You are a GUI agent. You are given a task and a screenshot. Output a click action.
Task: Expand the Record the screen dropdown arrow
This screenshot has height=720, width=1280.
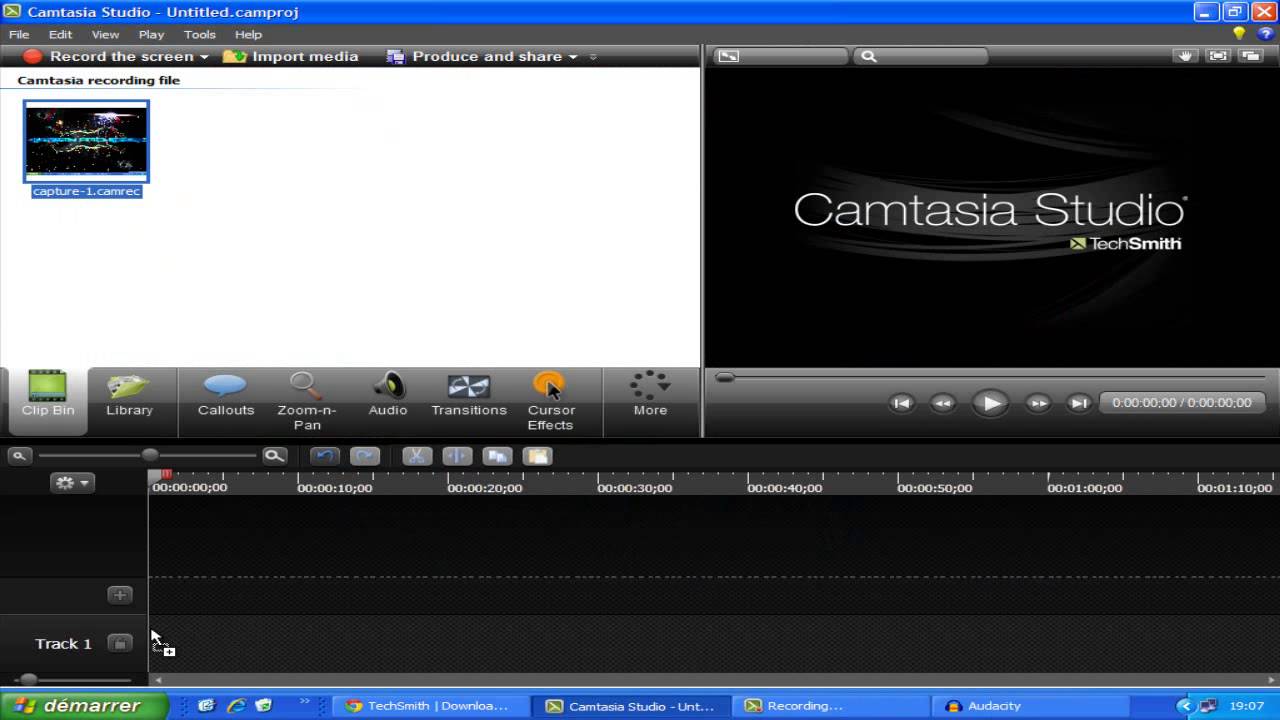click(204, 57)
